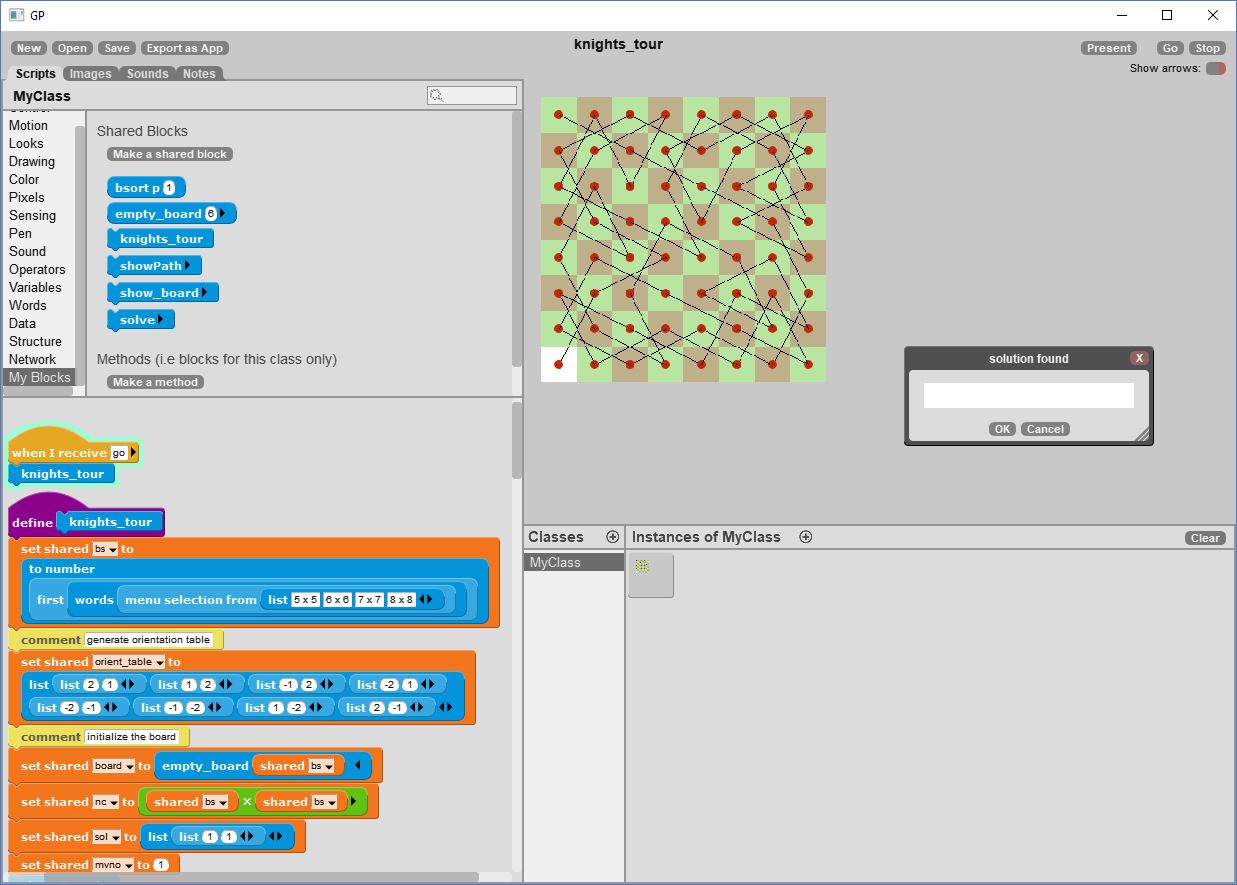Select the Sound block category
This screenshot has width=1237, height=885.
point(27,251)
